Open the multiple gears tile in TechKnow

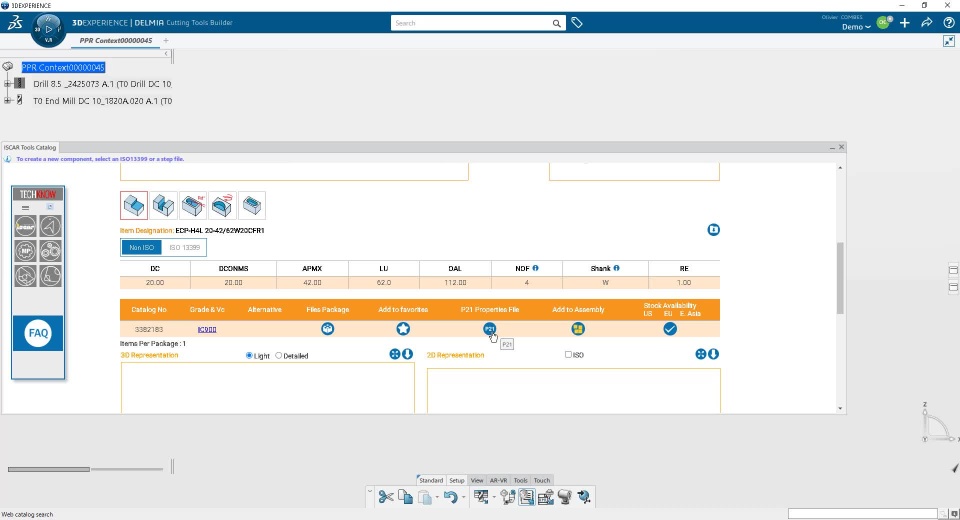51,251
